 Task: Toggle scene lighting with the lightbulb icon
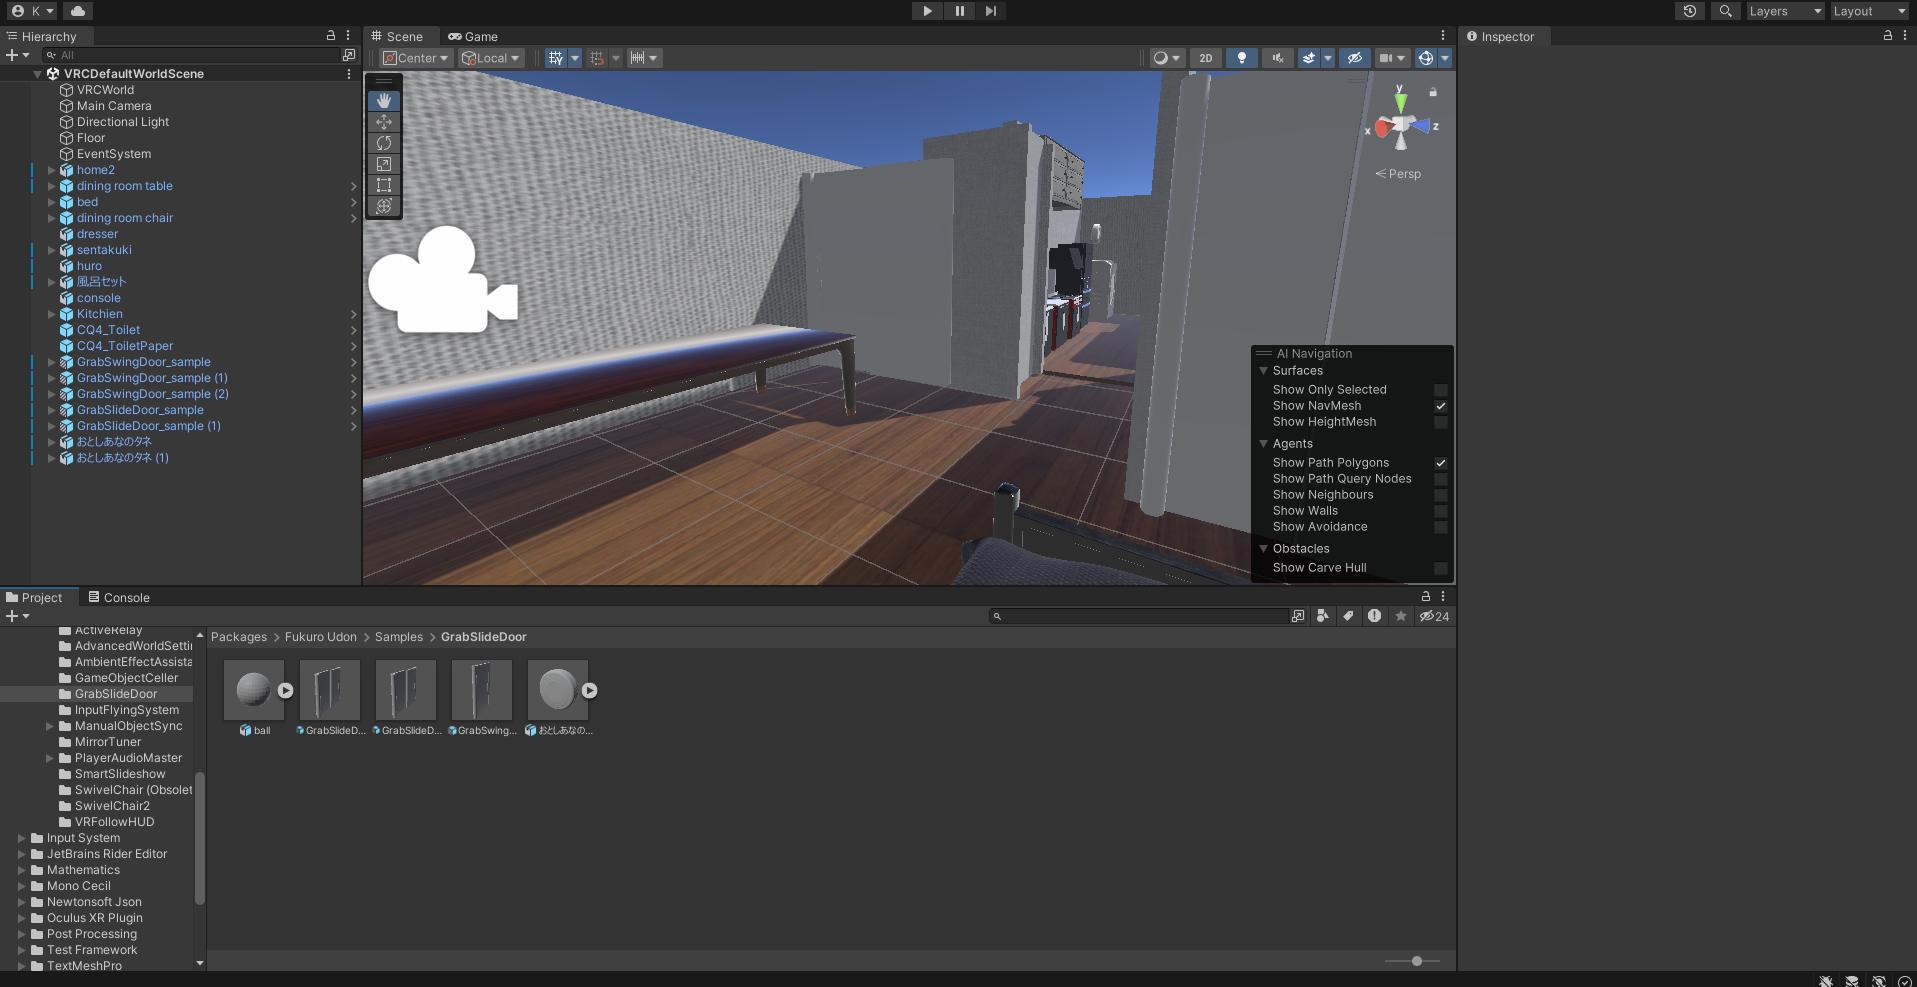pos(1242,58)
